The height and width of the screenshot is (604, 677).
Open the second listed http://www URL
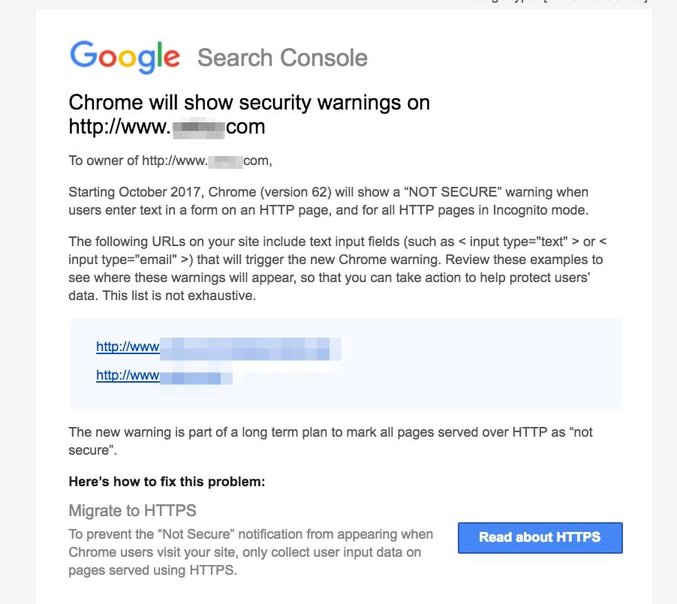(128, 376)
